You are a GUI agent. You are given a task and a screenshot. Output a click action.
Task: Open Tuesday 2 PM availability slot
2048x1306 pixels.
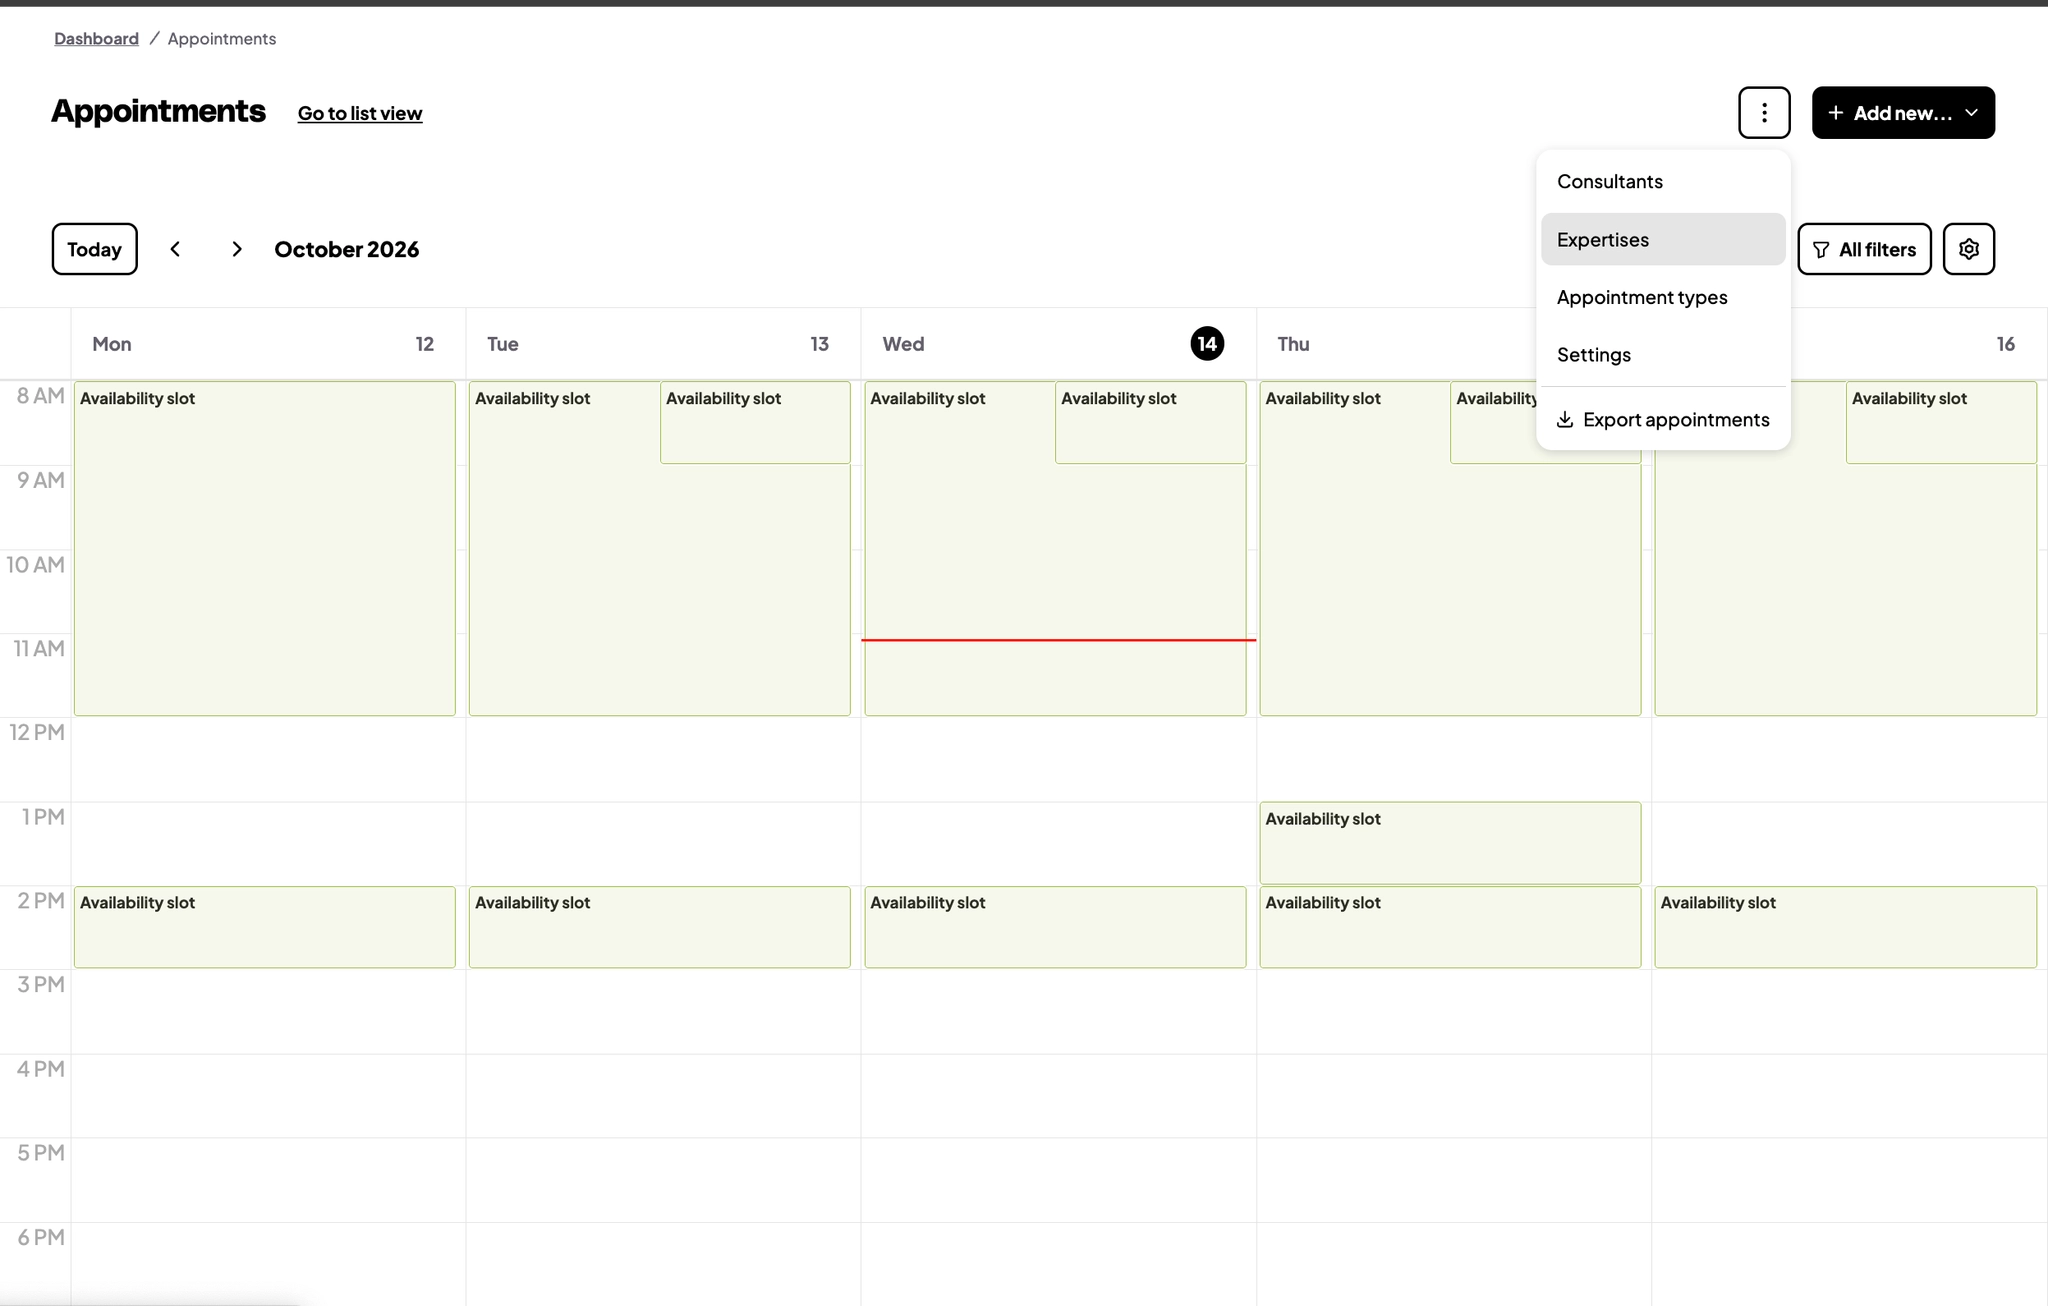click(660, 927)
